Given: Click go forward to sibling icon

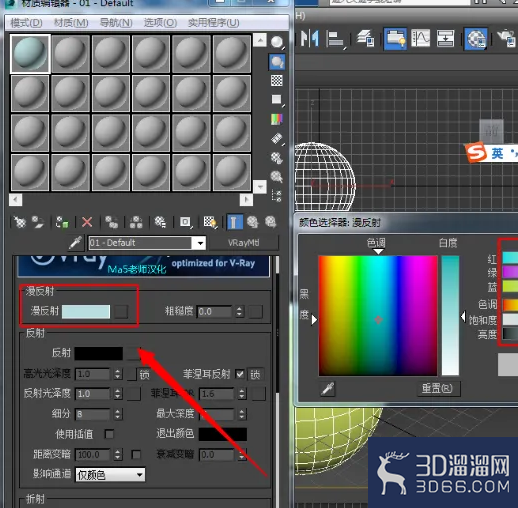Looking at the screenshot, I should [271, 222].
